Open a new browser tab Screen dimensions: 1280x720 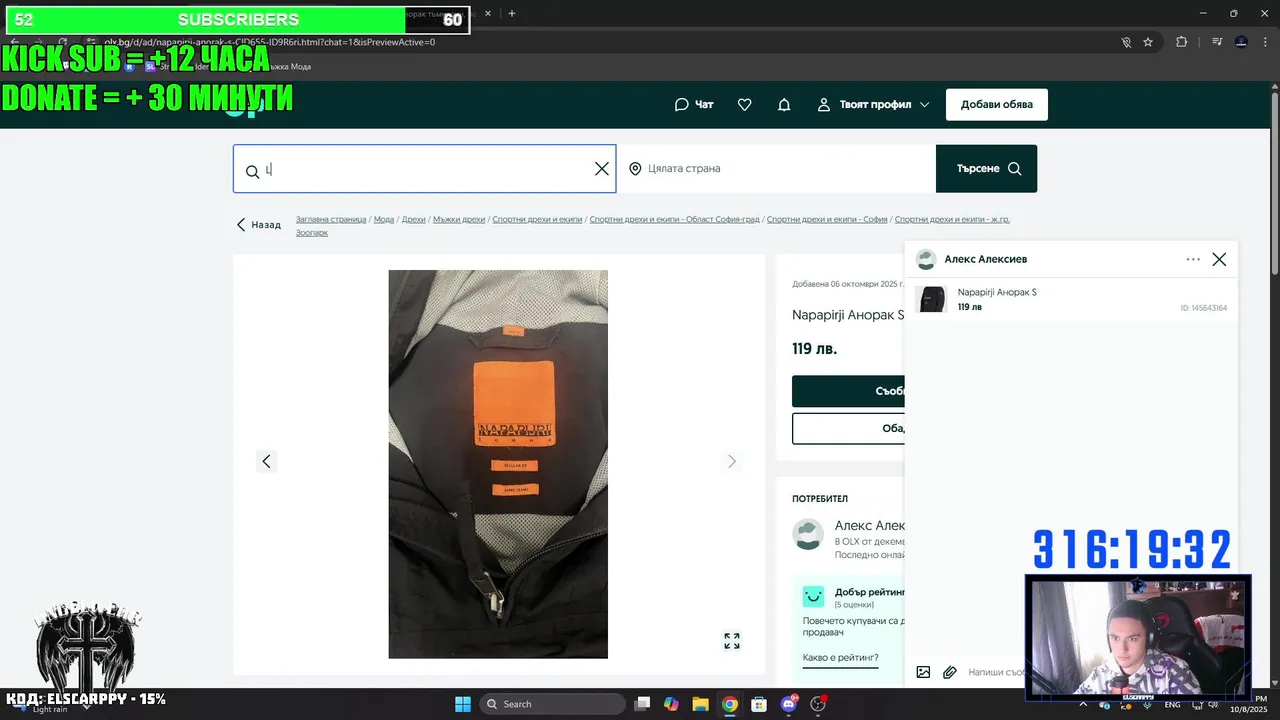512,13
